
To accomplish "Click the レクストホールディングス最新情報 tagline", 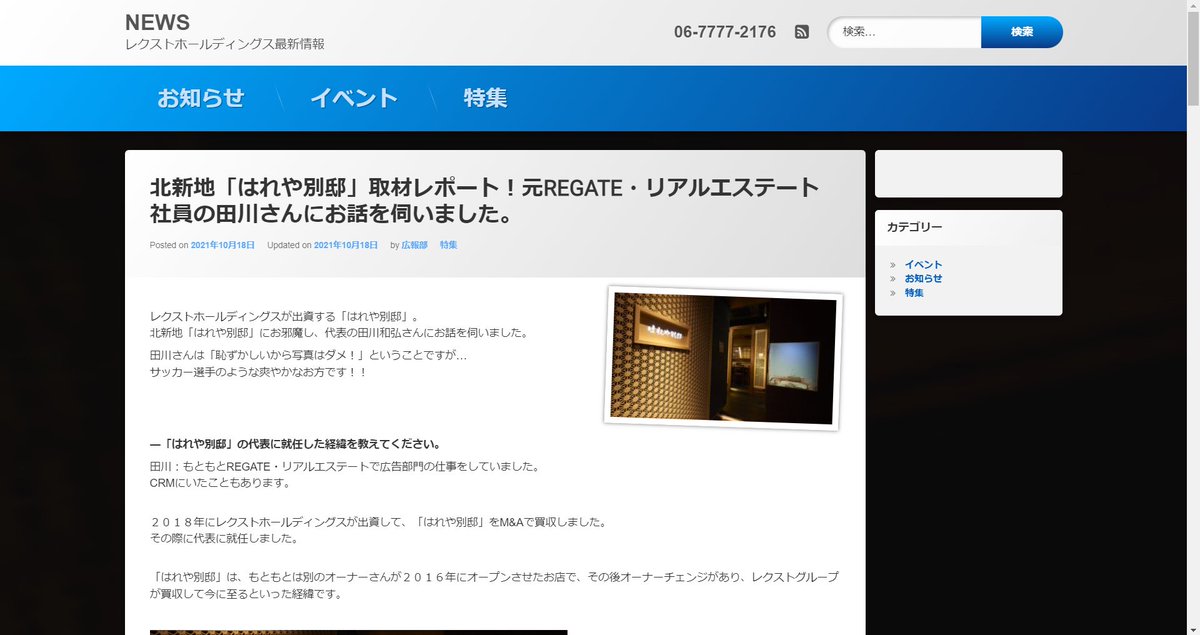I will pyautogui.click(x=225, y=44).
